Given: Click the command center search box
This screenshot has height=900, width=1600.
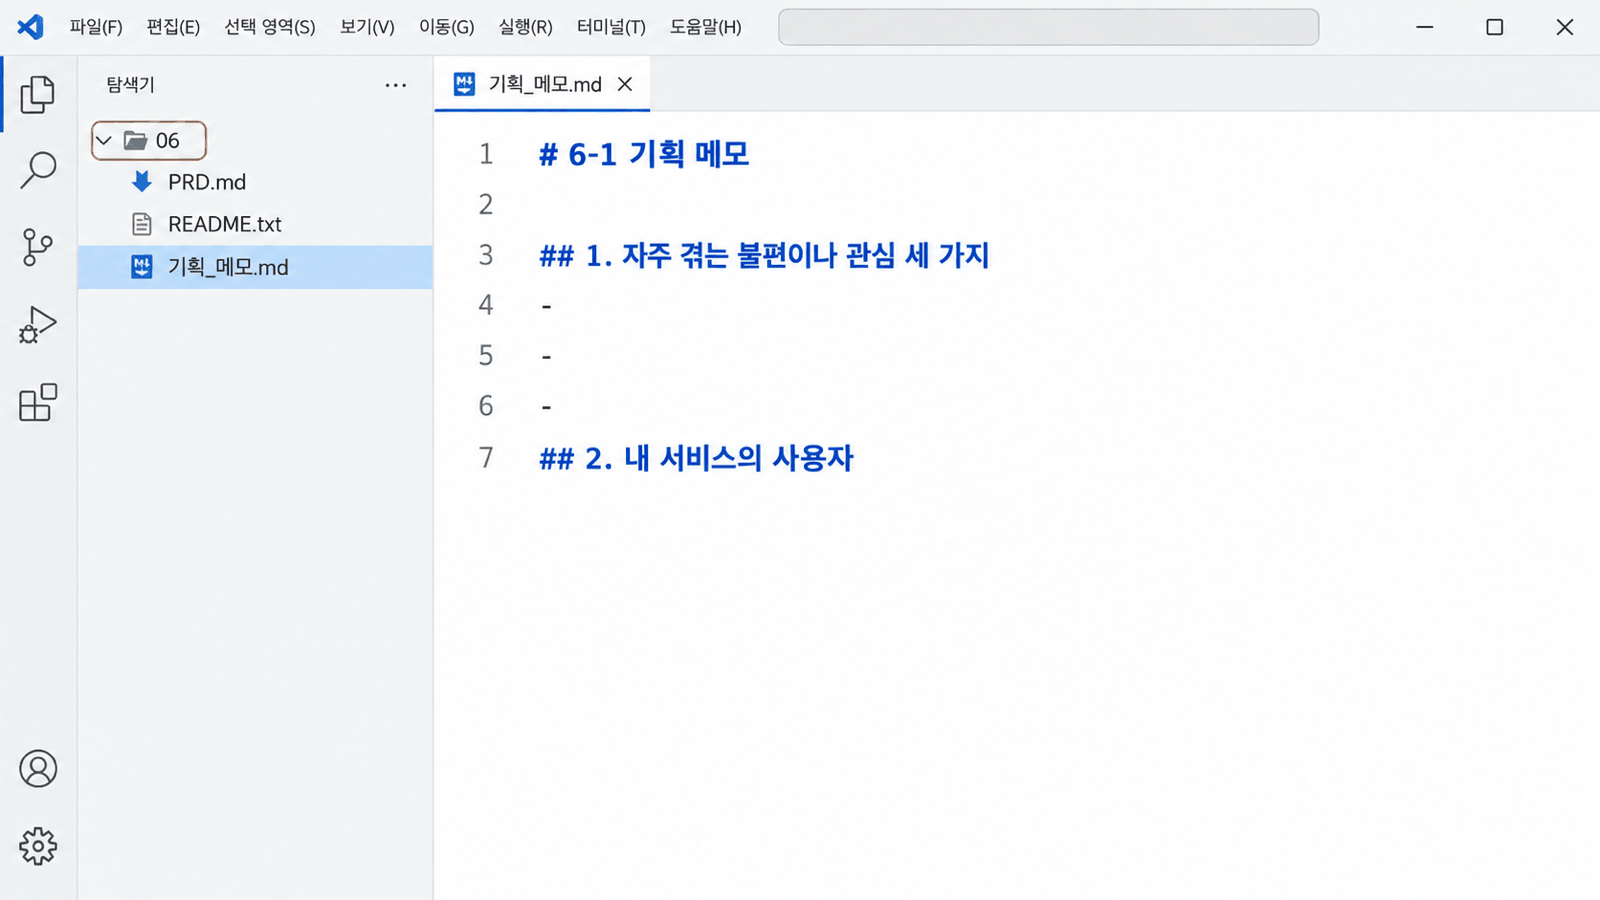Looking at the screenshot, I should [1048, 27].
